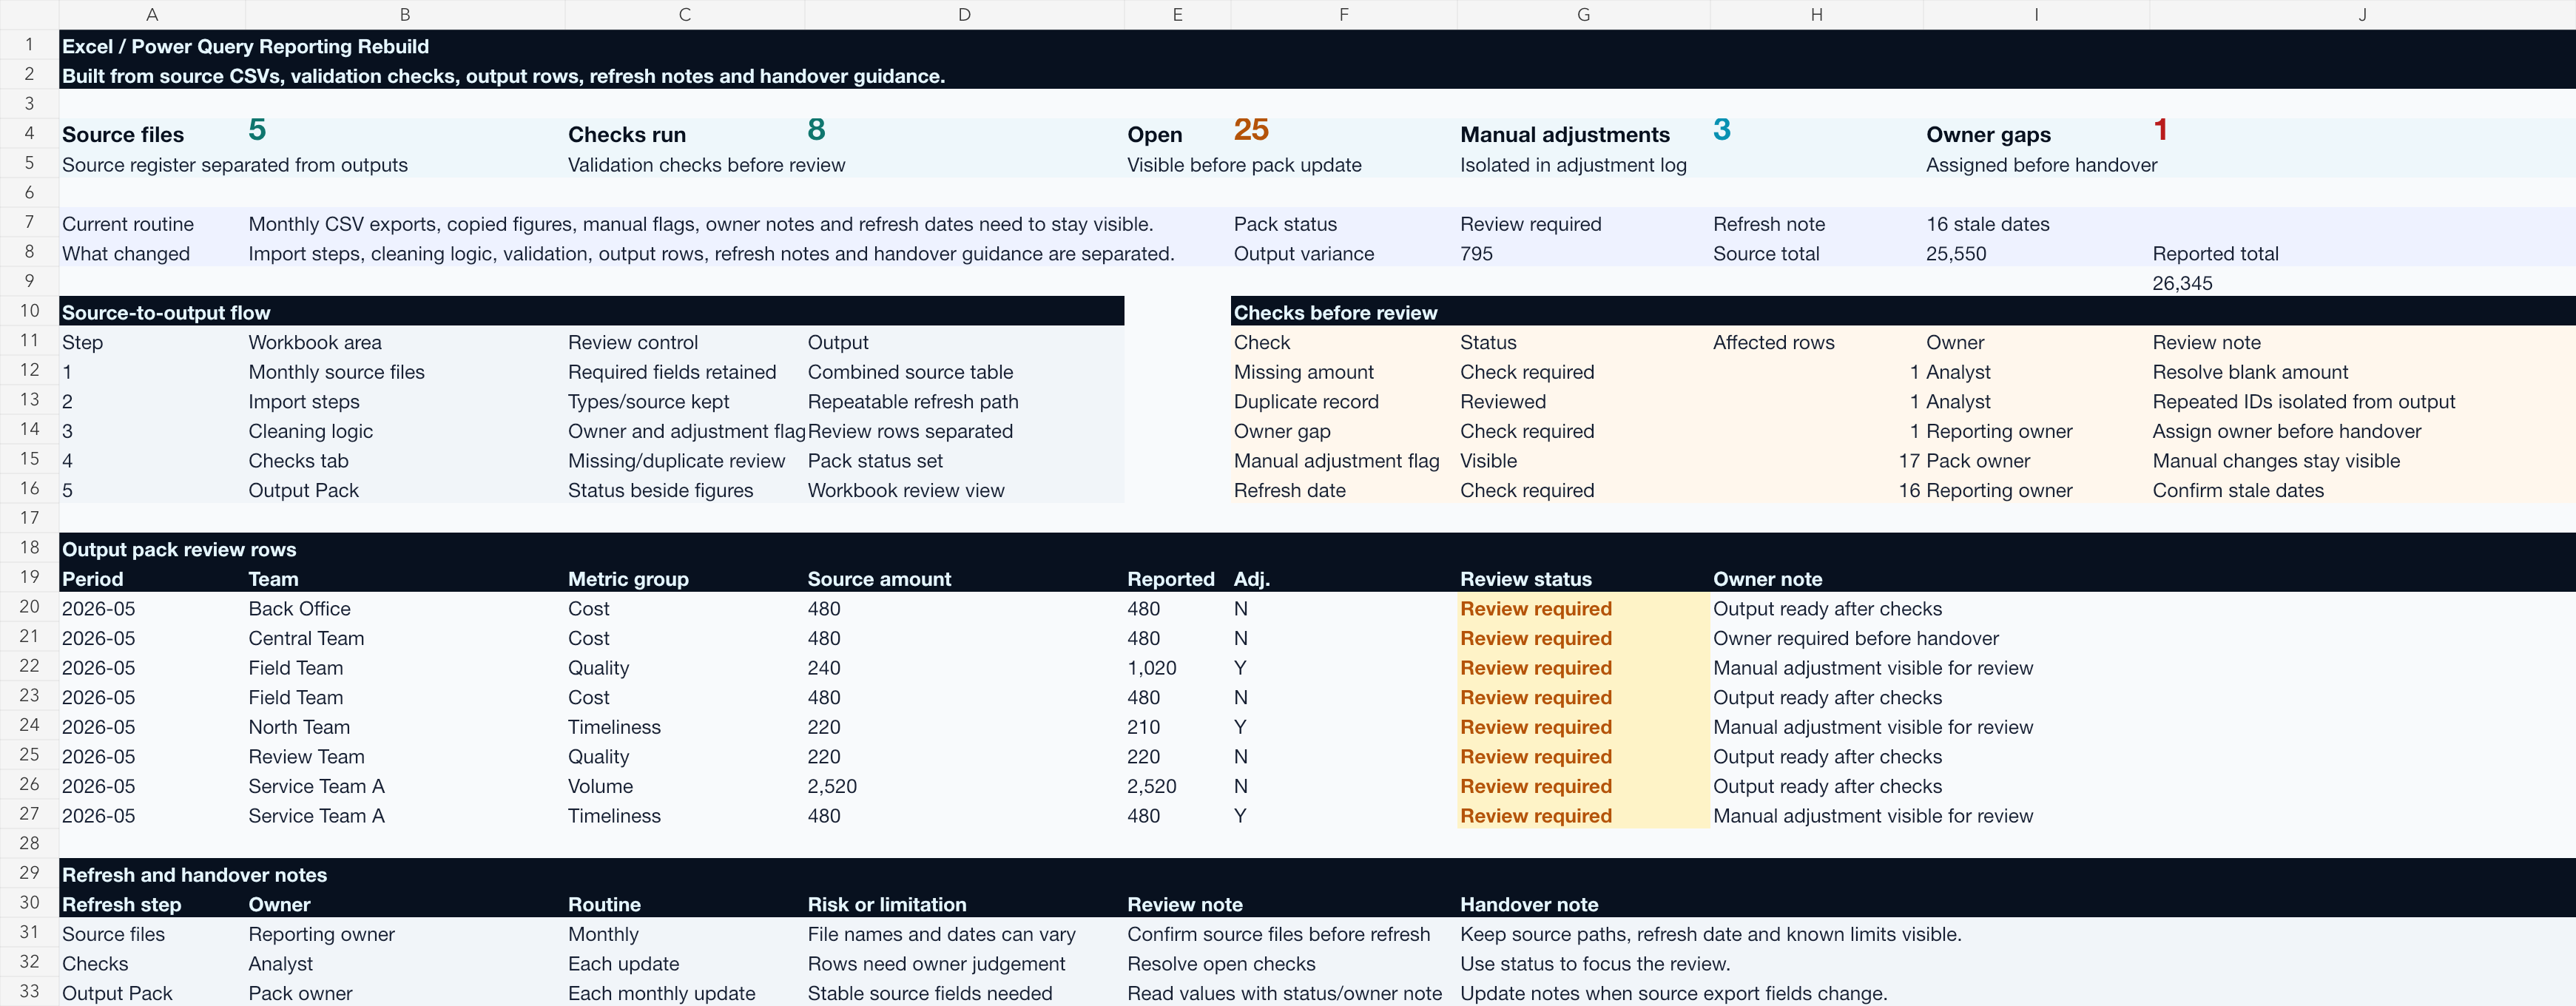The image size is (2576, 1006).
Task: Select review note 'Confirm stale dates'
Action: (x=2238, y=490)
